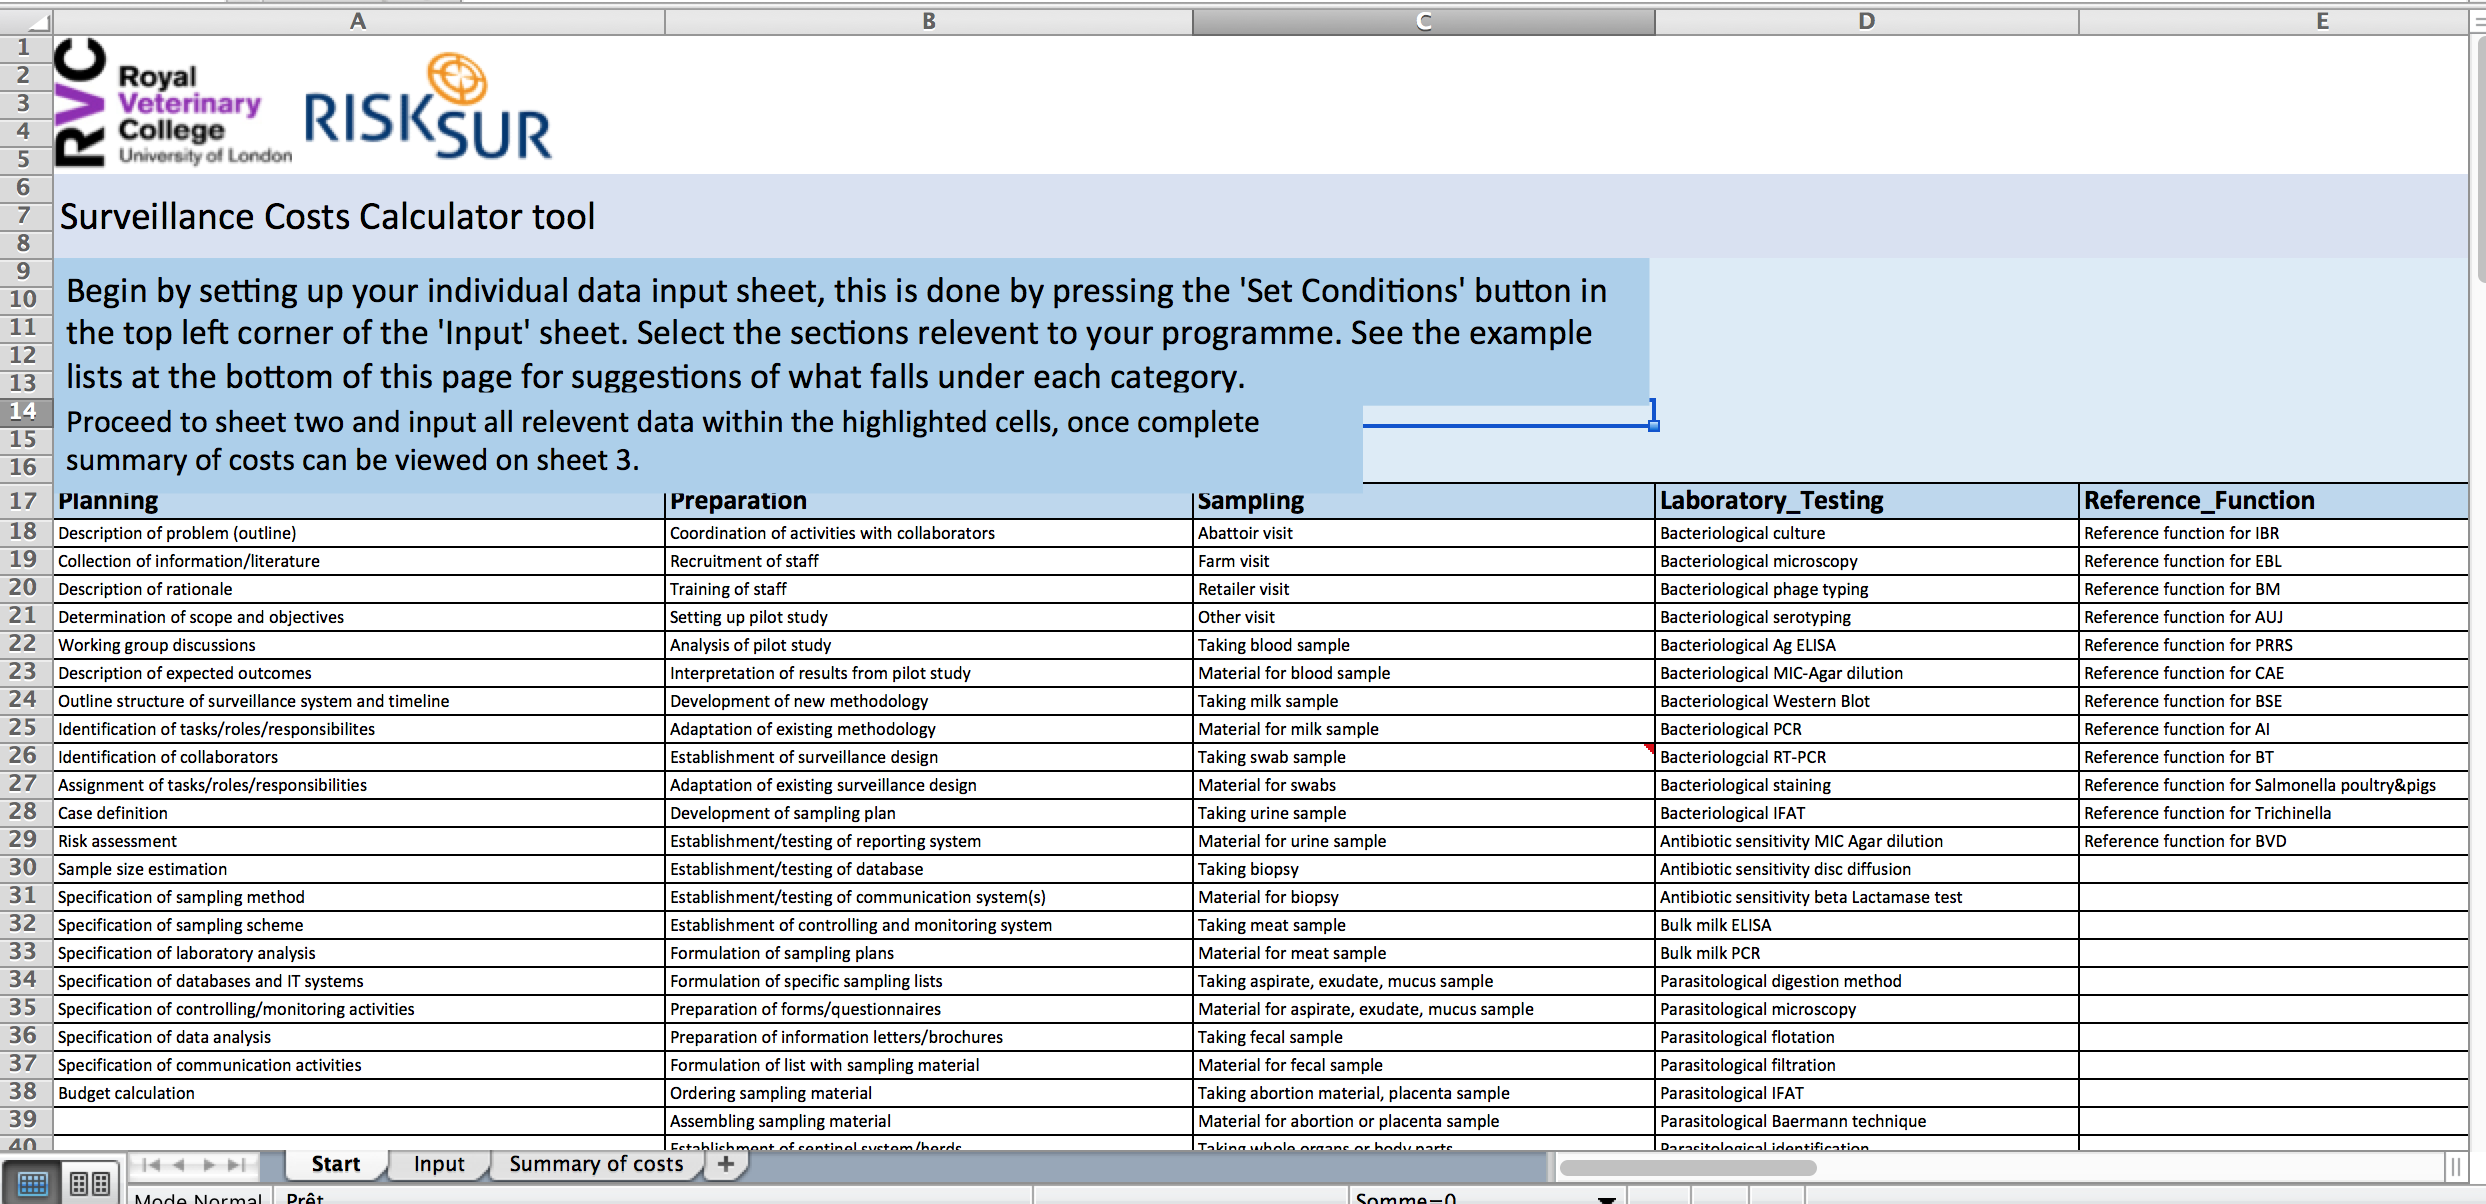This screenshot has height=1204, width=2486.
Task: Click the horizontal scrollbar thumb
Action: click(1688, 1167)
